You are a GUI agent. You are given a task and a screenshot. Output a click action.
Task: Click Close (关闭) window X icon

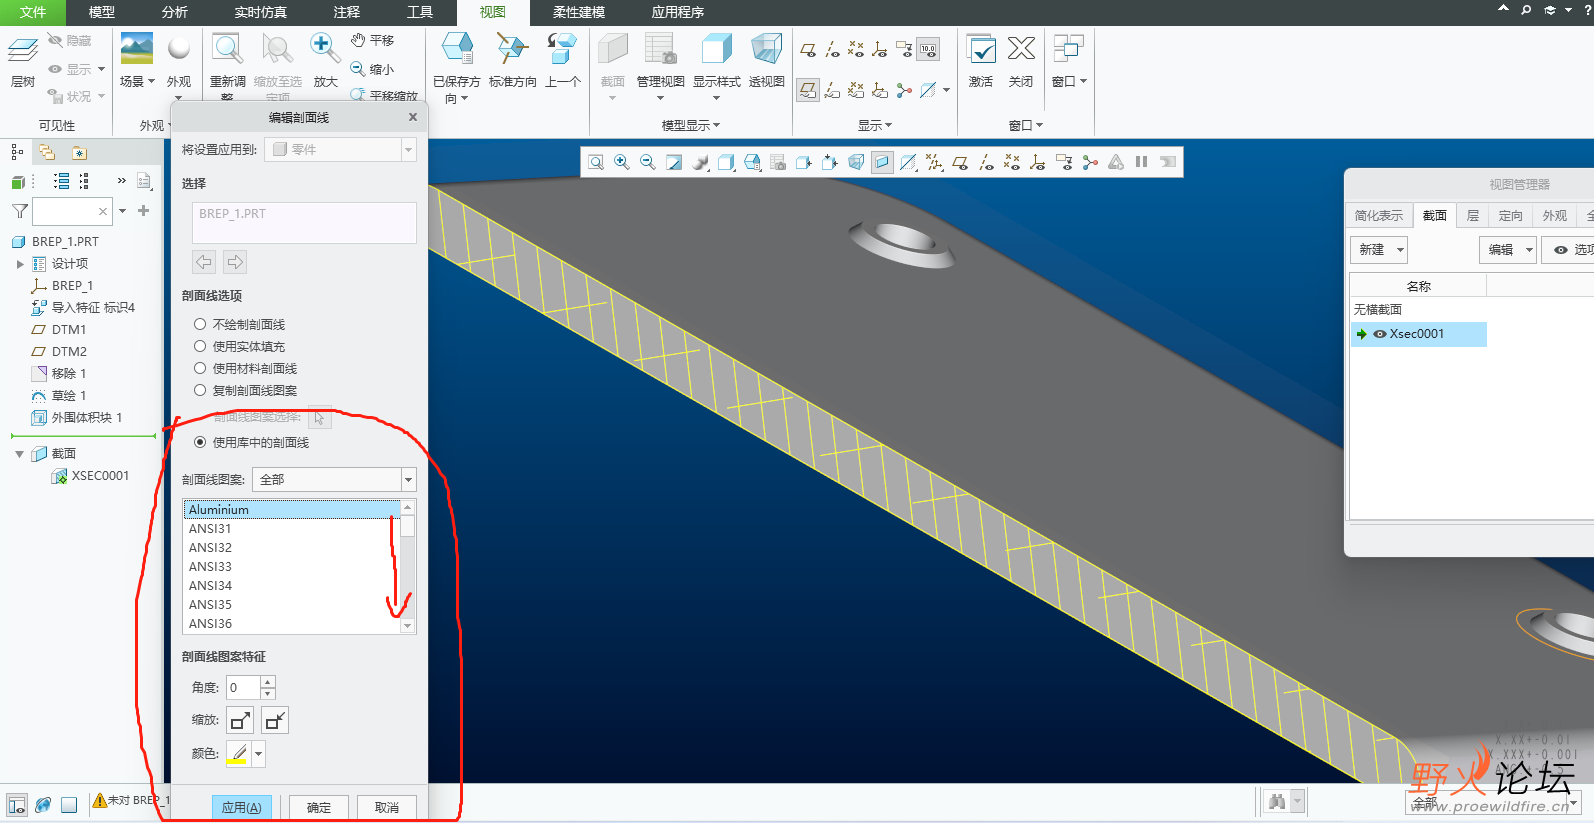tap(1021, 48)
